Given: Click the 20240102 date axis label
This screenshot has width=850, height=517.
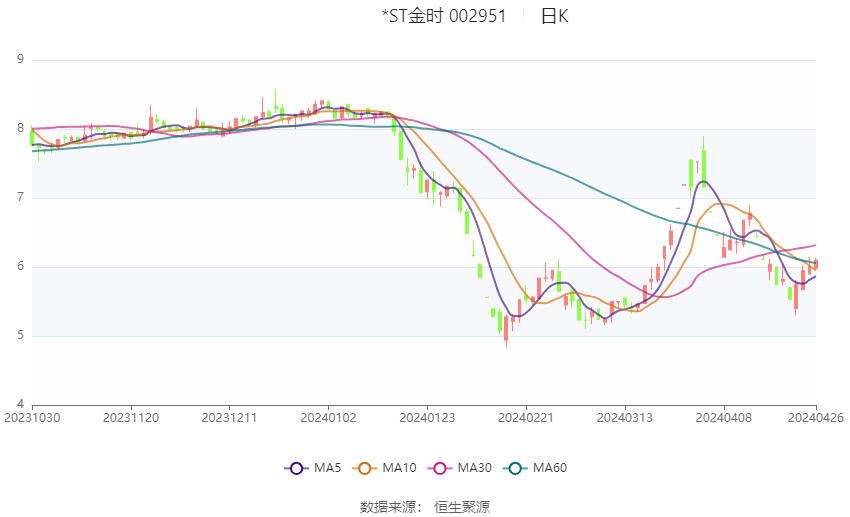Looking at the screenshot, I should (329, 417).
